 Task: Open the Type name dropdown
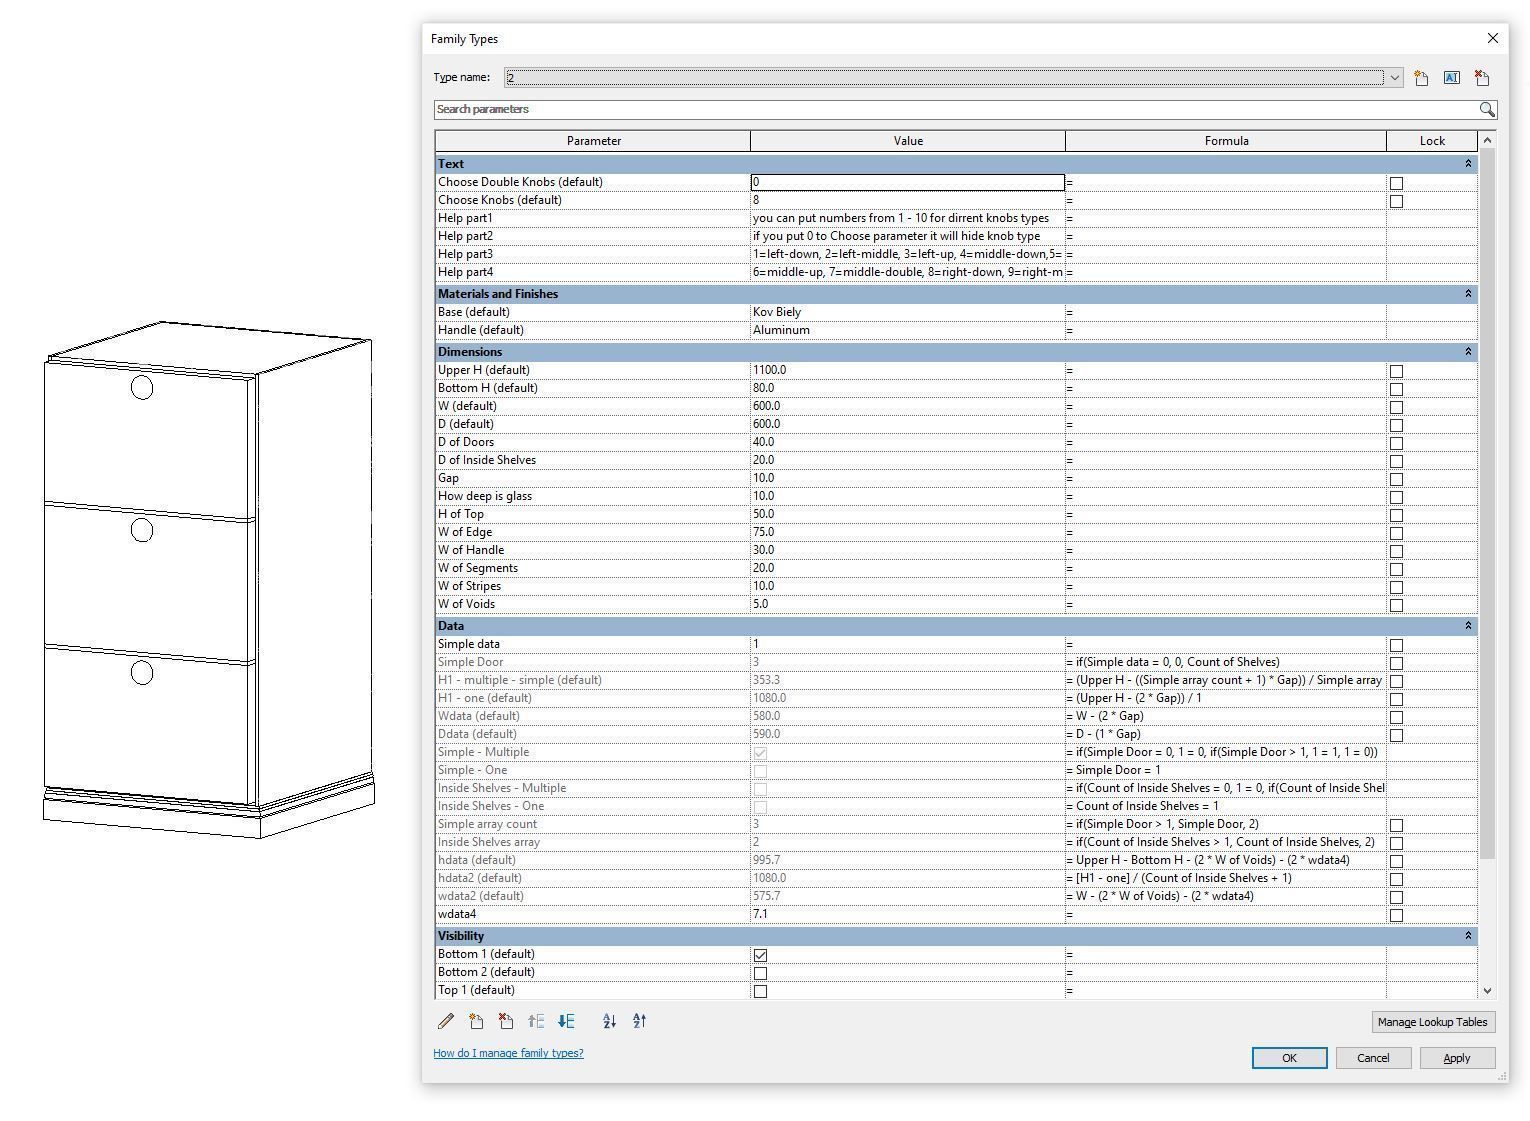[x=1394, y=78]
